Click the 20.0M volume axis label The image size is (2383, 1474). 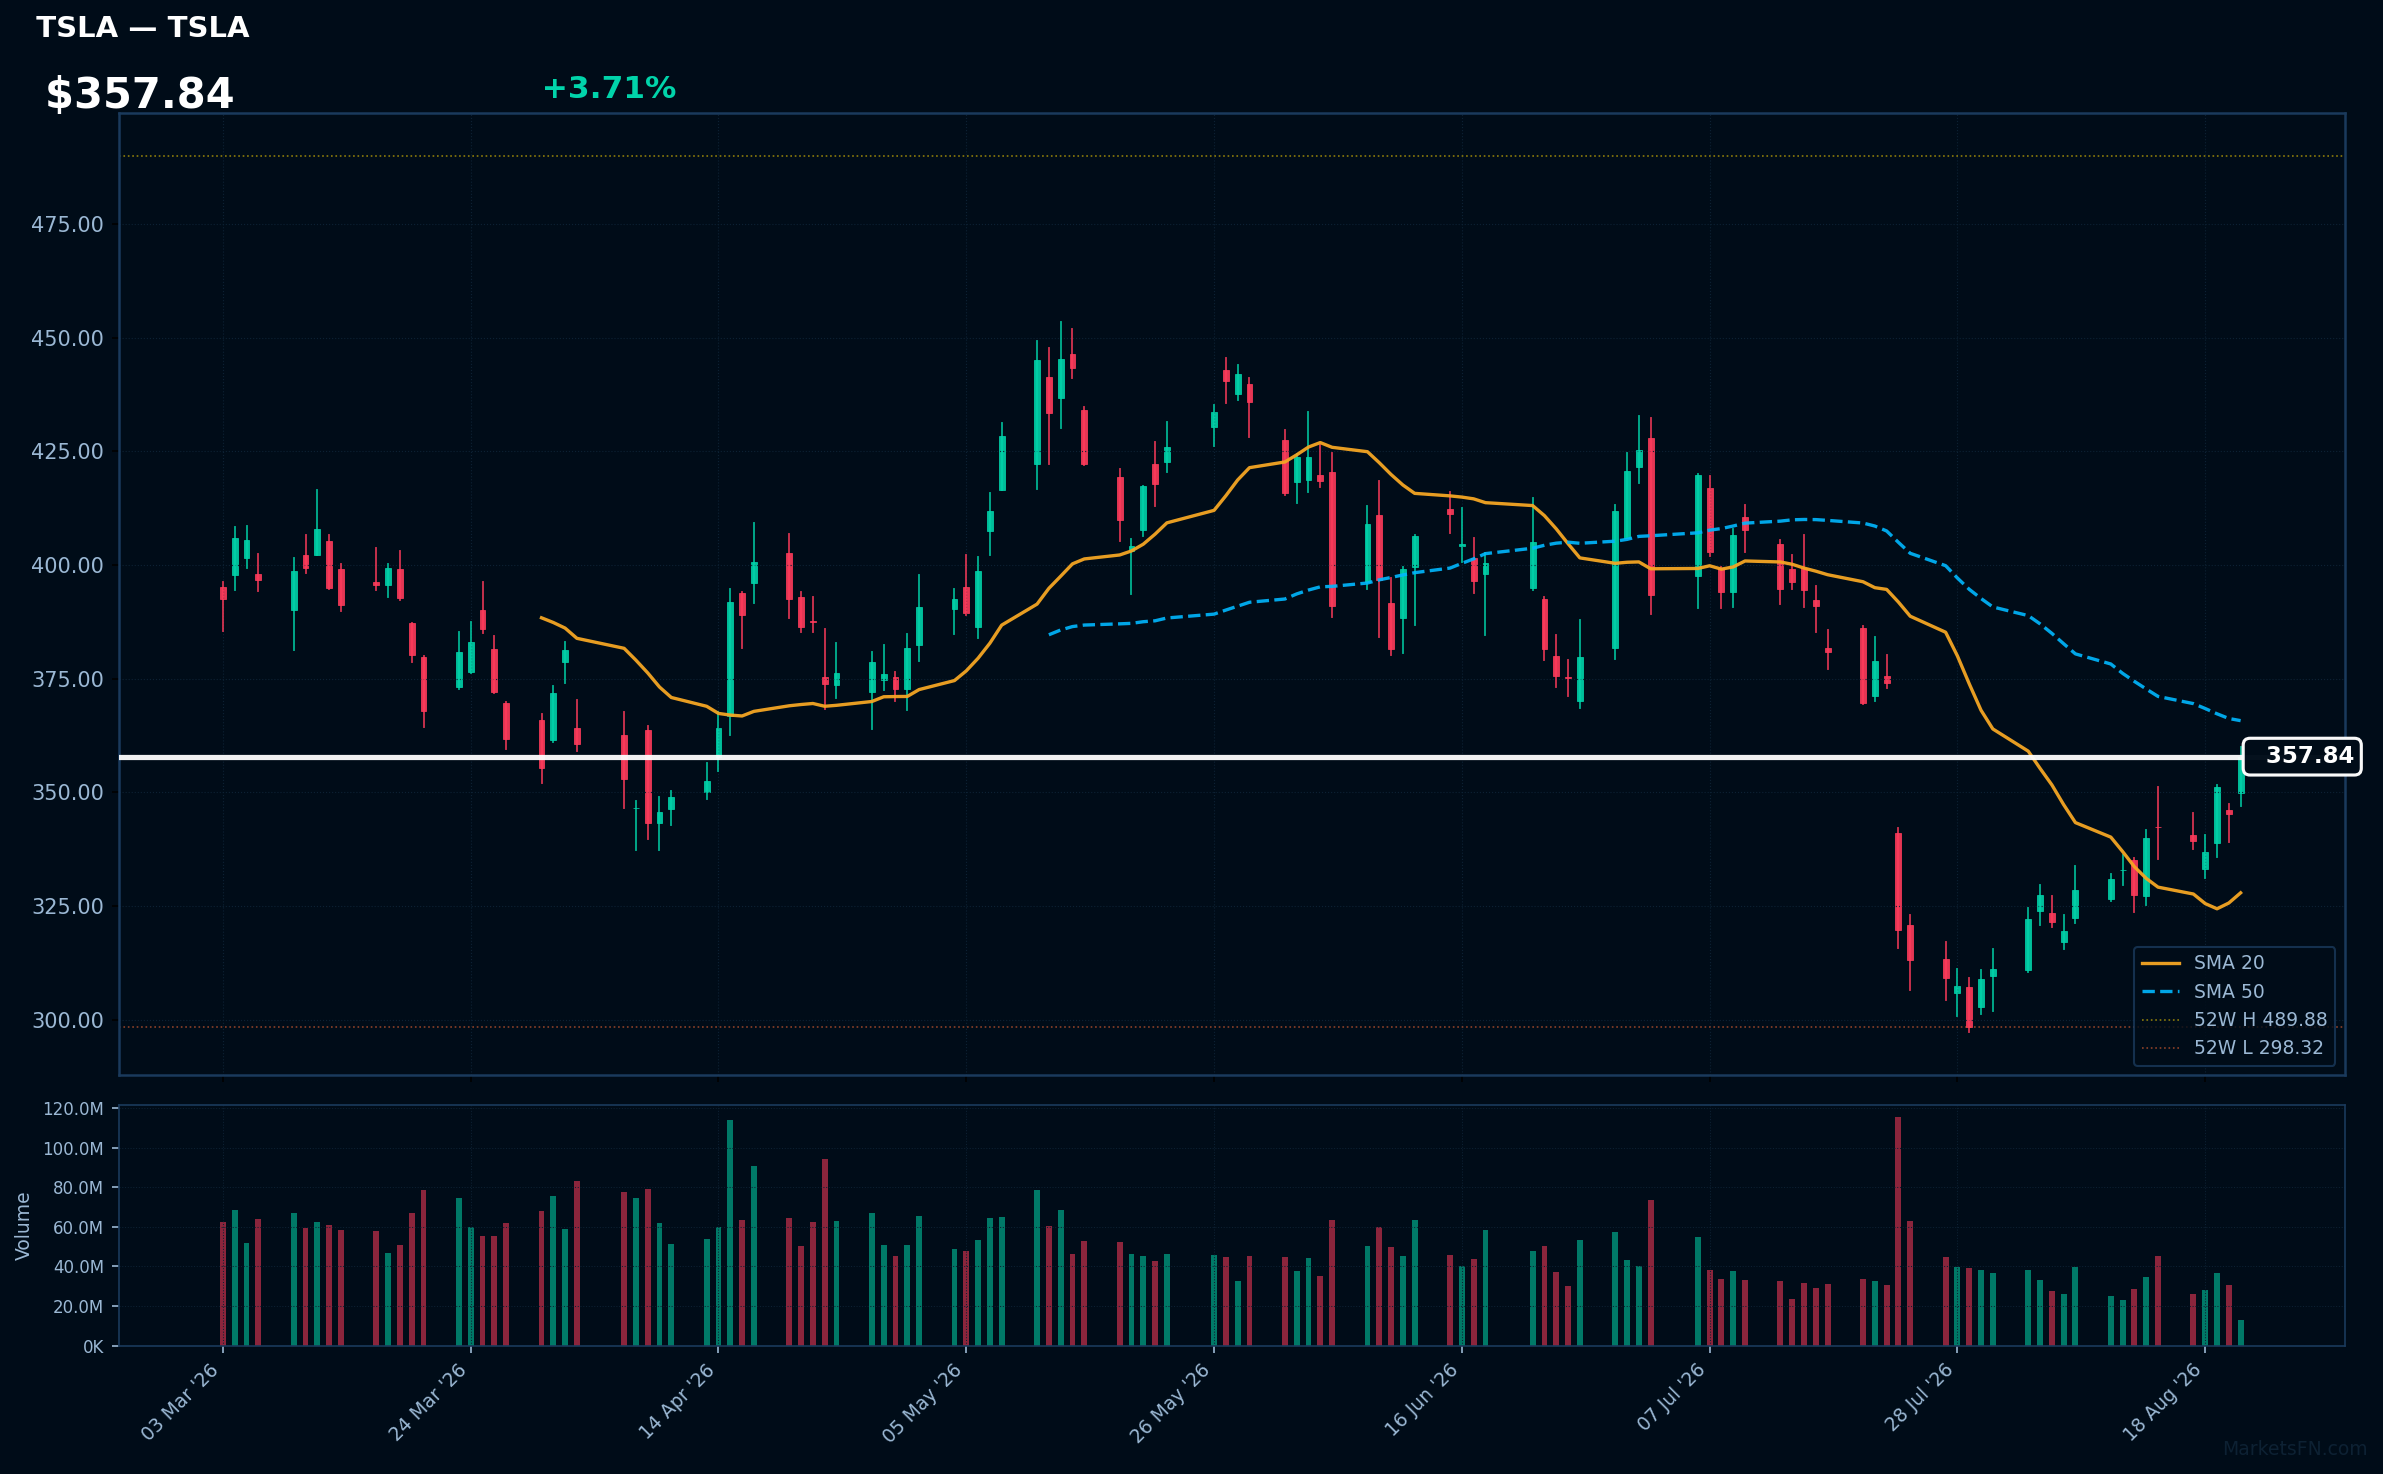coord(77,1307)
